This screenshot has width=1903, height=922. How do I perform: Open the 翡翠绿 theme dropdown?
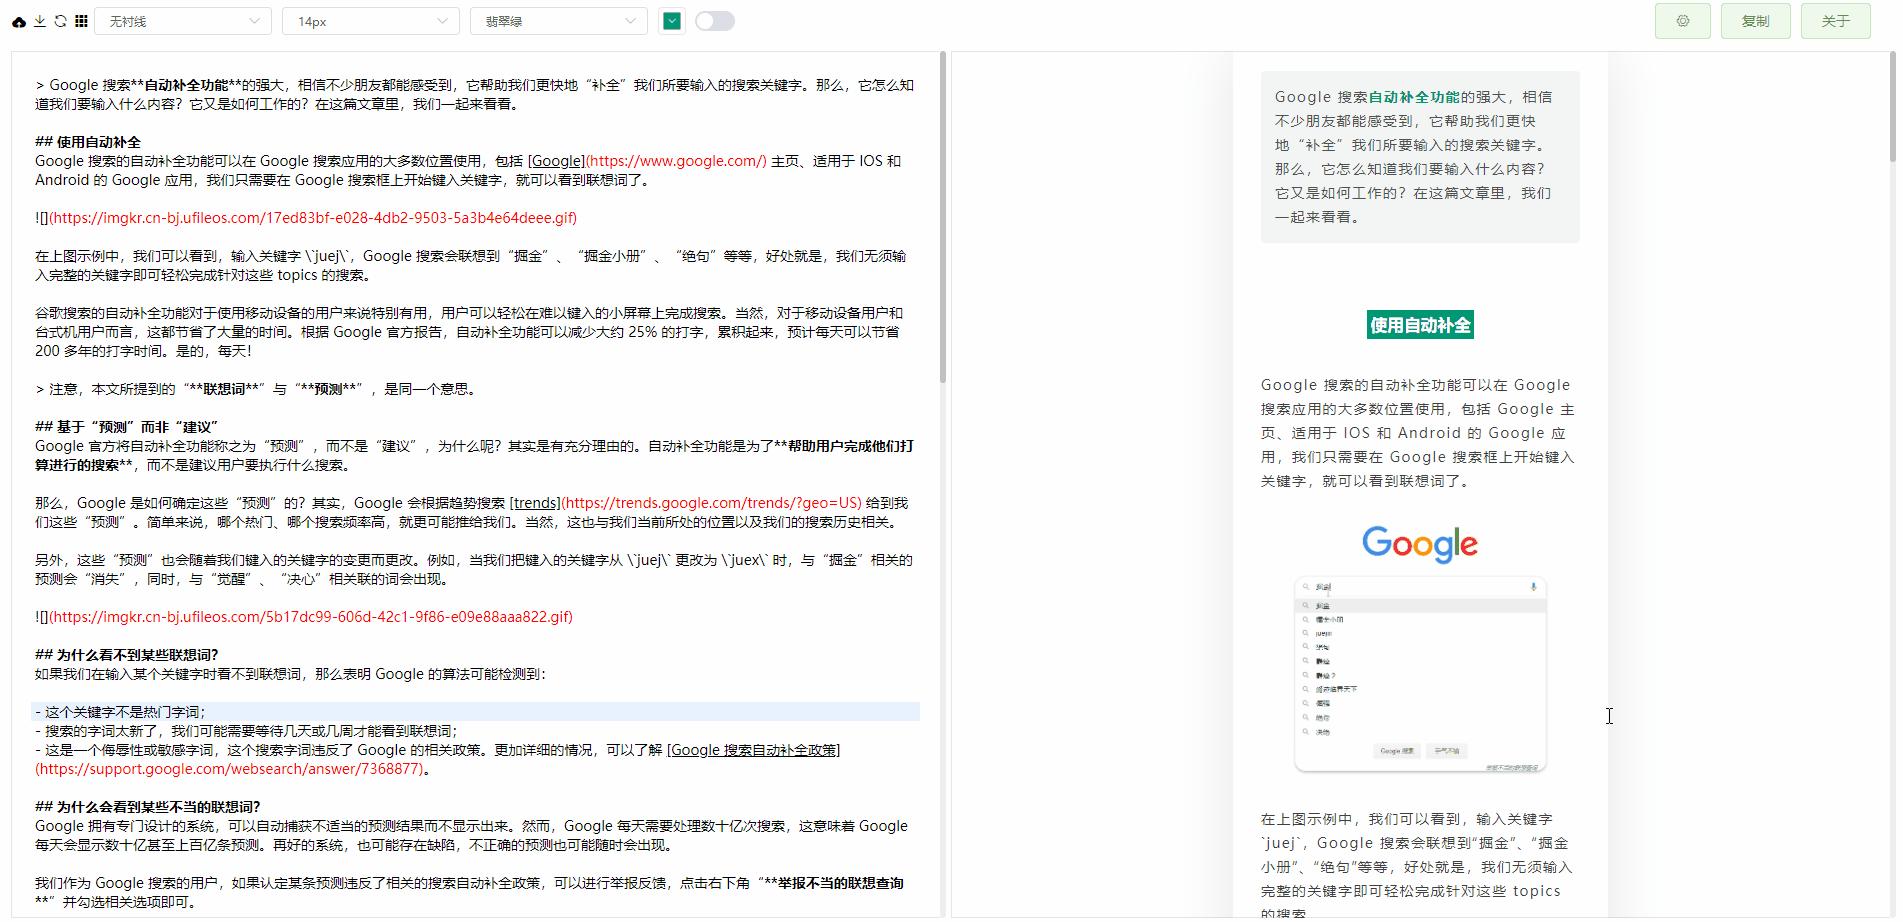pos(557,20)
